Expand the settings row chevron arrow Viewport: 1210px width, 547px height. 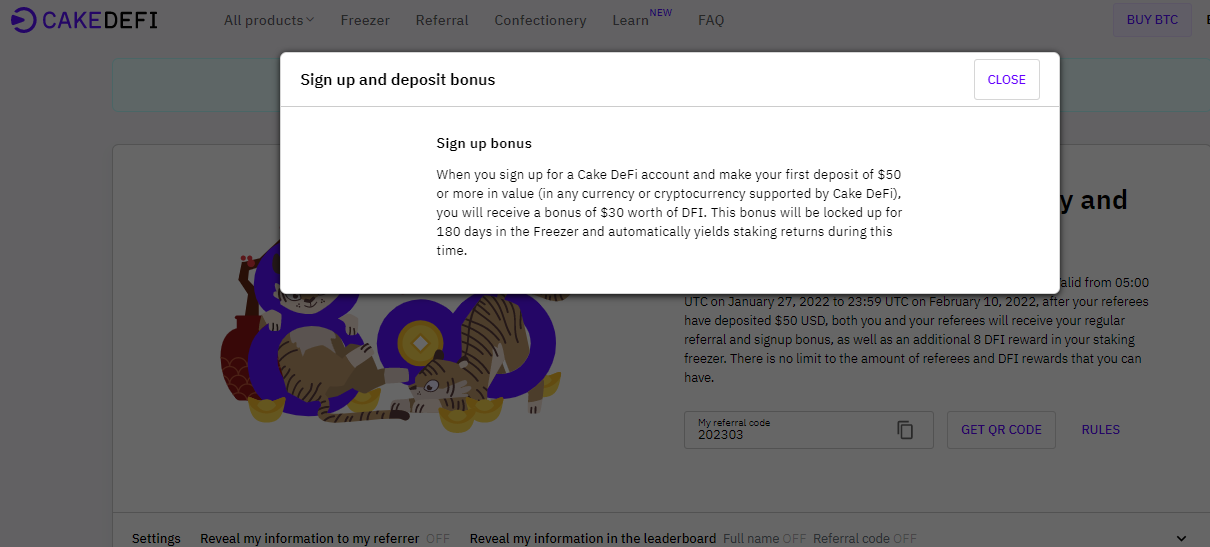click(x=1182, y=539)
